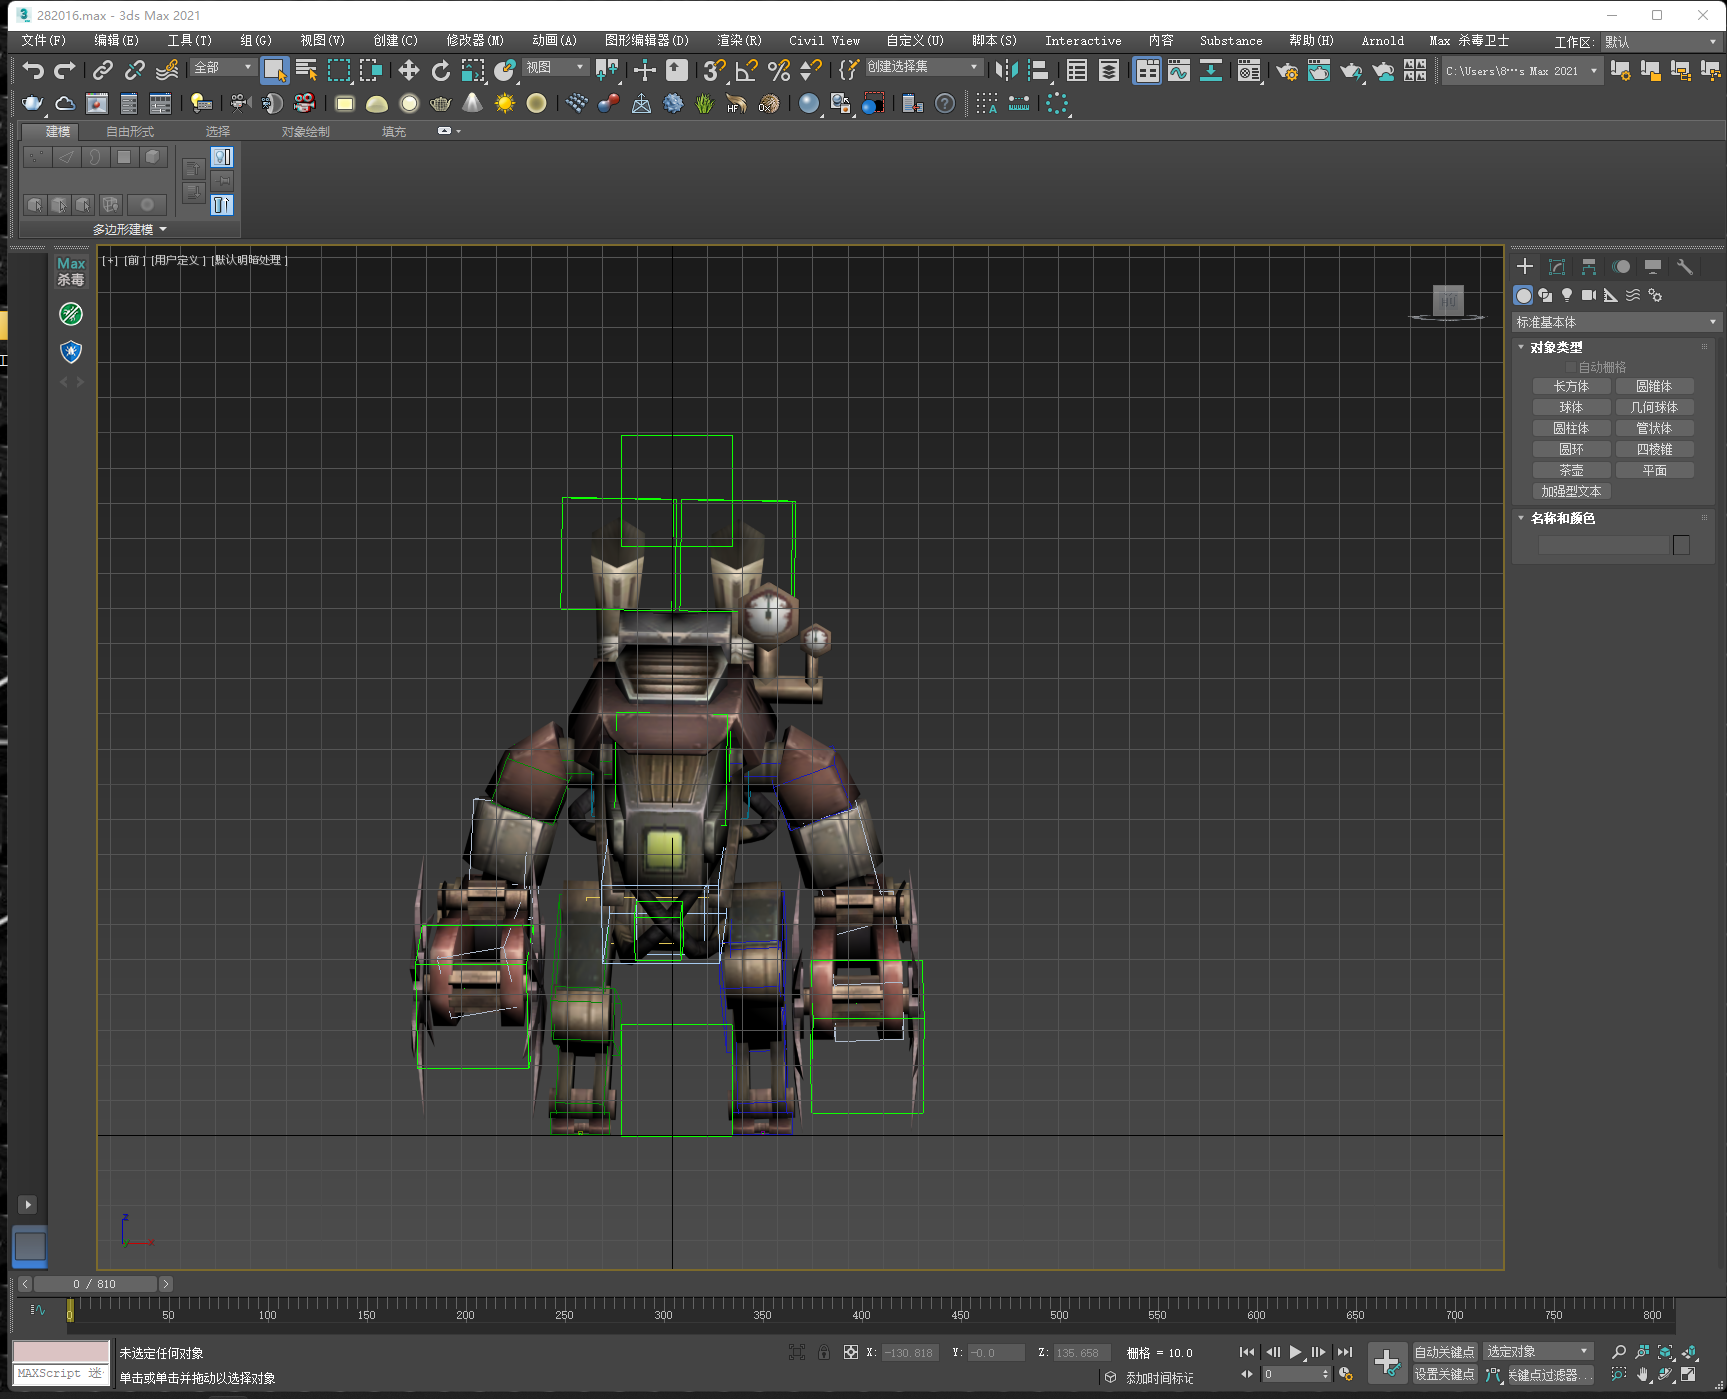Toggle the selection lock icon
This screenshot has height=1399, width=1727.
(x=824, y=1352)
